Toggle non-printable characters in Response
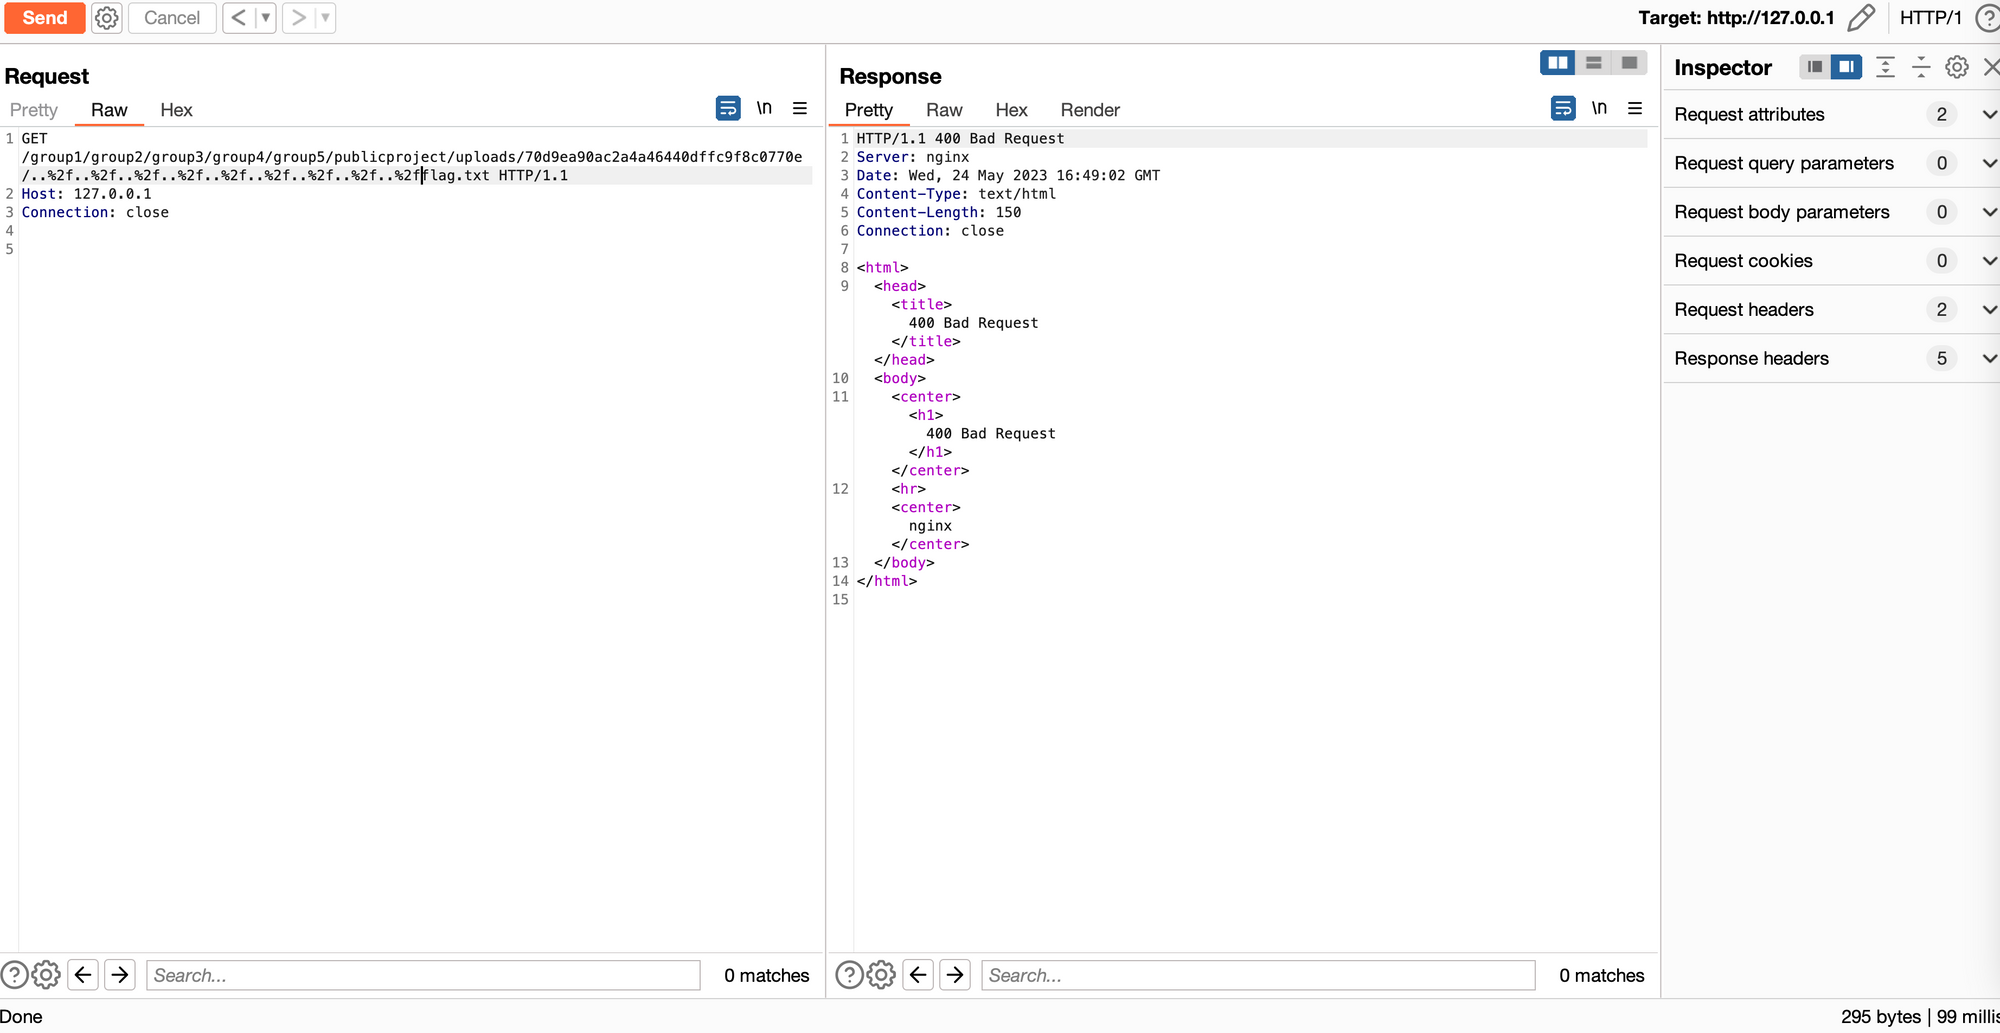Viewport: 2000px width, 1033px height. [x=1599, y=108]
